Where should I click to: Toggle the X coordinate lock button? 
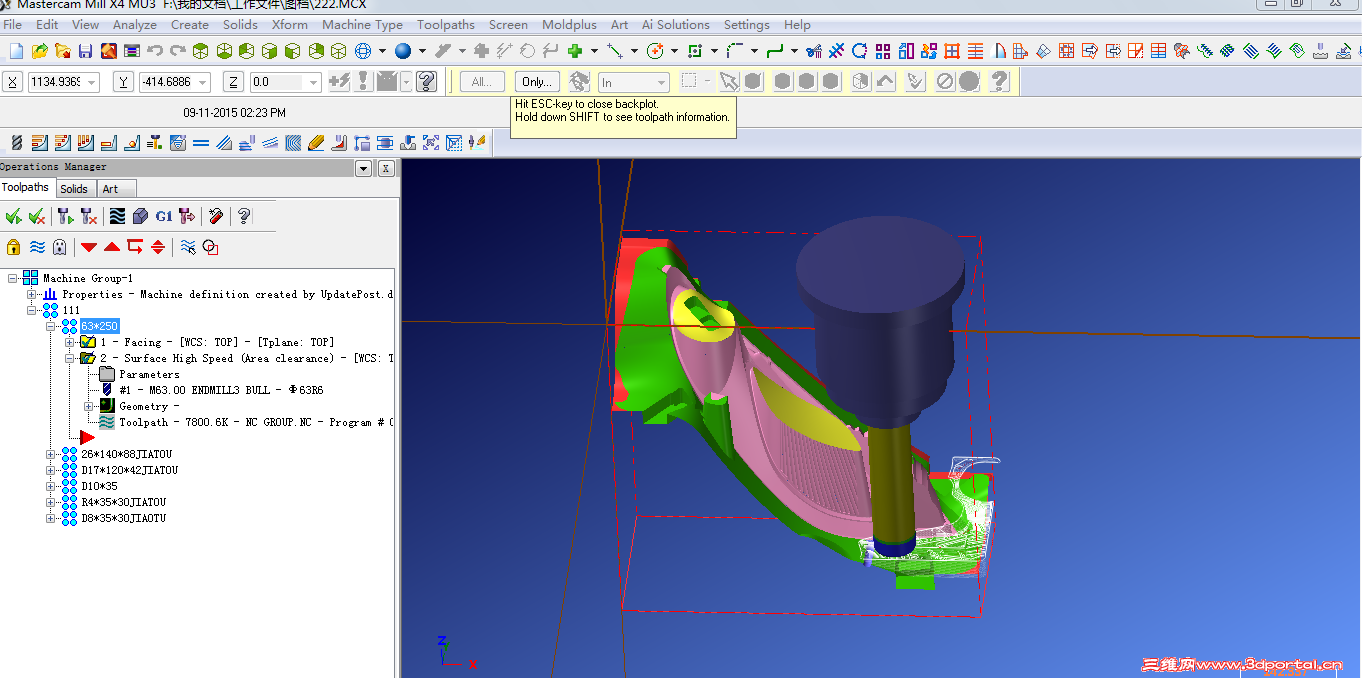(13, 82)
